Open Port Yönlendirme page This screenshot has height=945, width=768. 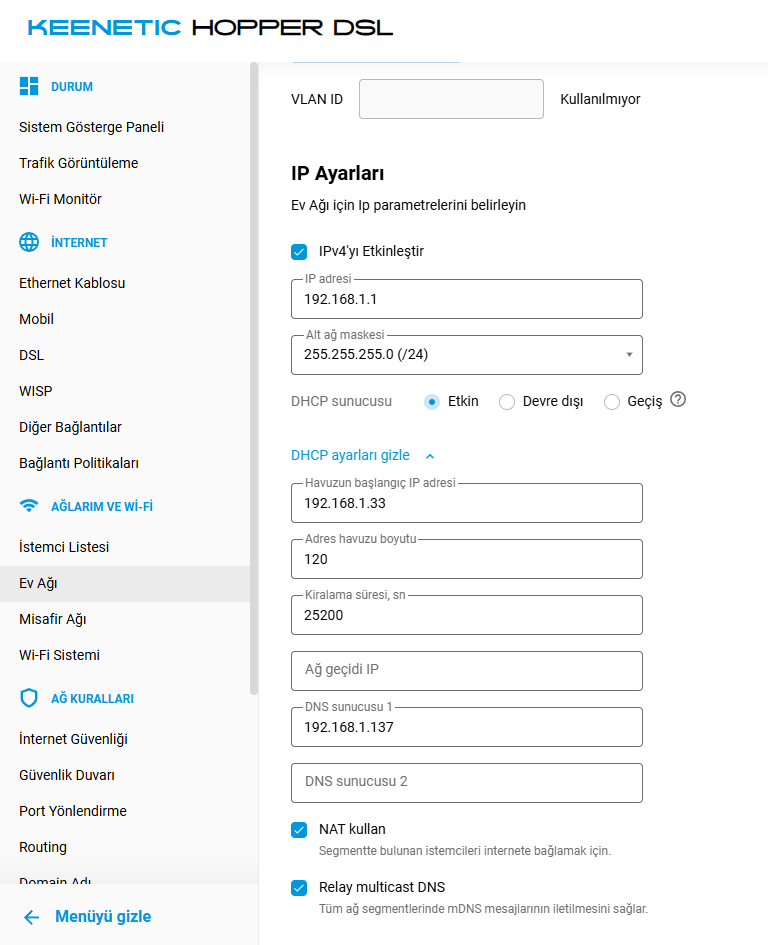point(73,811)
